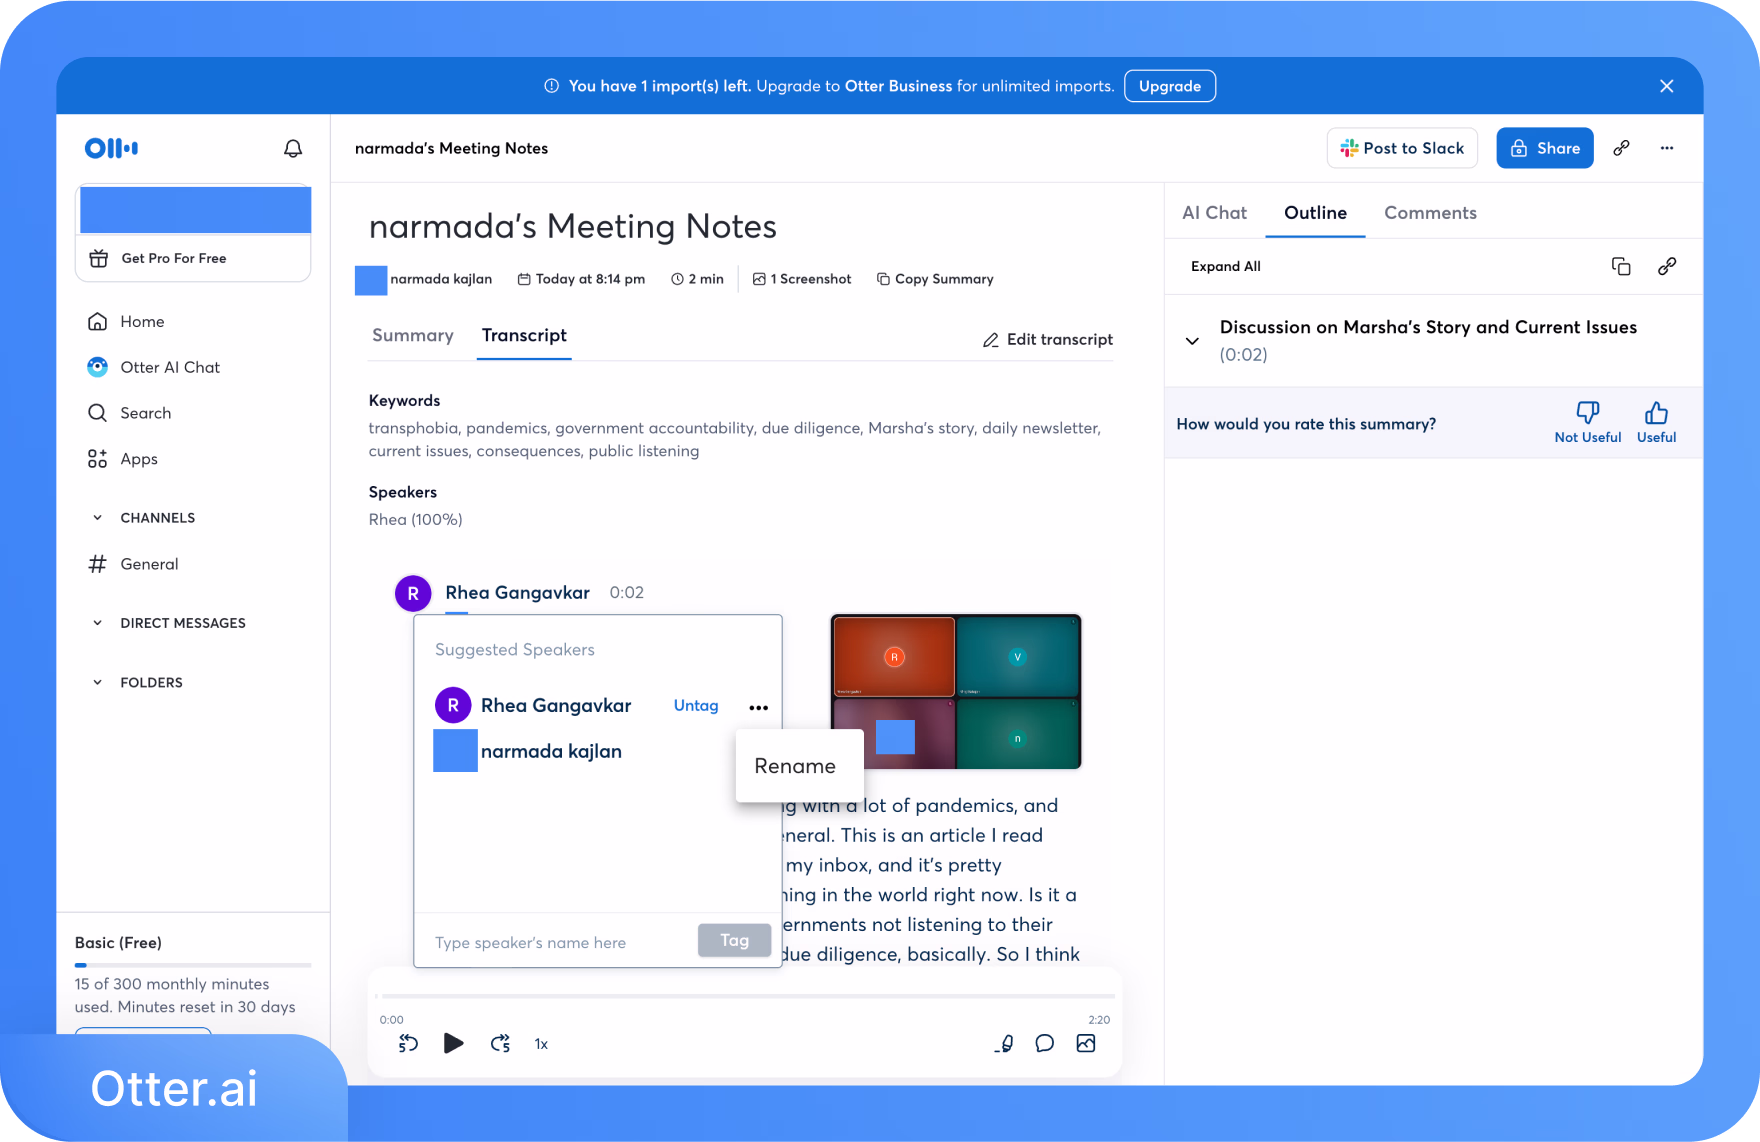Image resolution: width=1760 pixels, height=1142 pixels.
Task: Dismiss the import banner
Action: (1667, 86)
